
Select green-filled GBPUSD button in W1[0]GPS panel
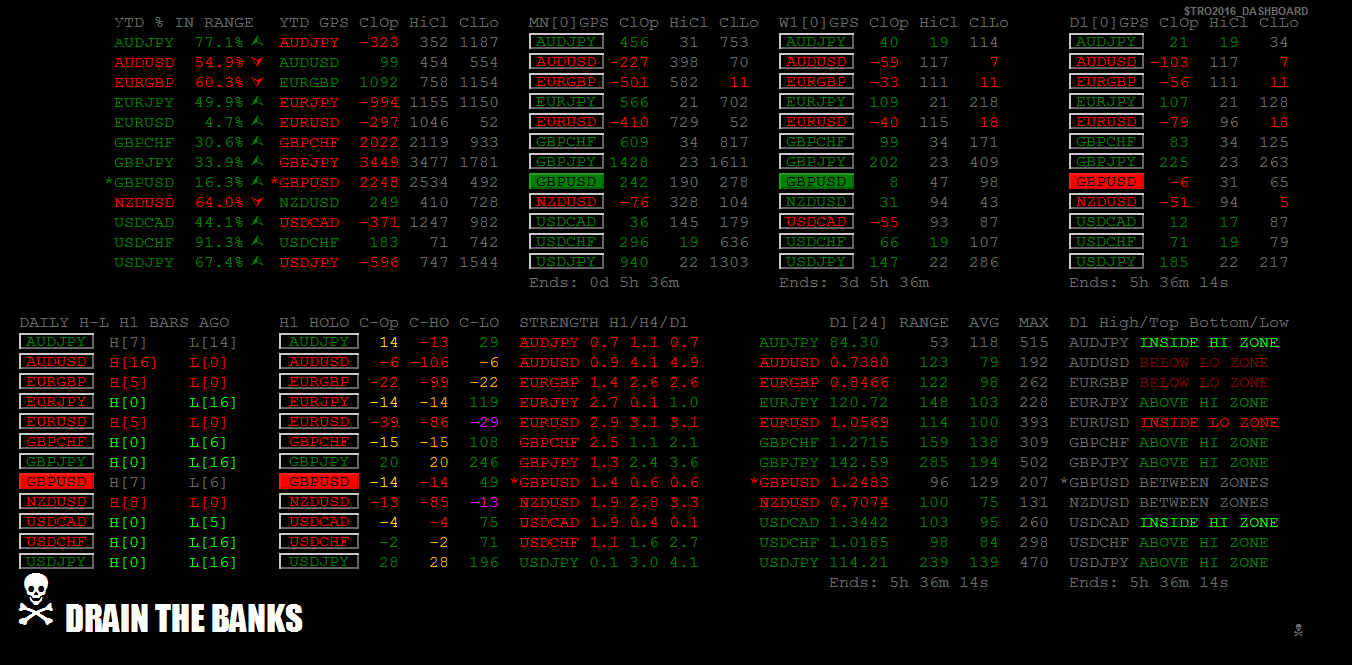pyautogui.click(x=816, y=182)
